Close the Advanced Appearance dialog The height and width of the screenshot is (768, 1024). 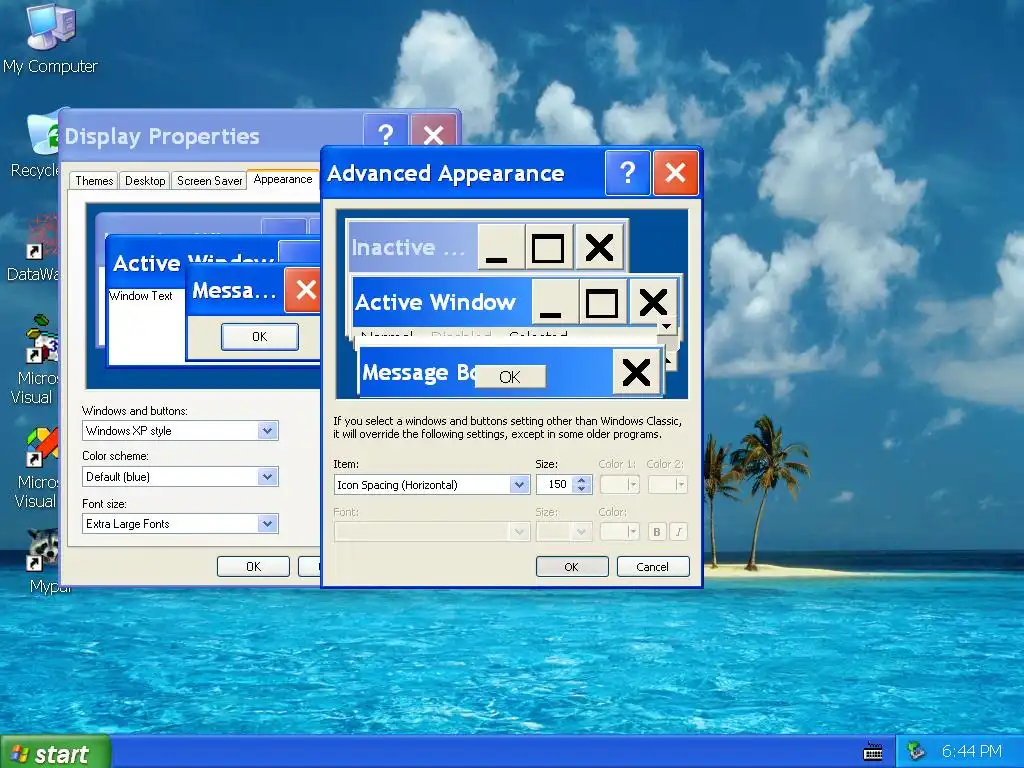point(675,173)
